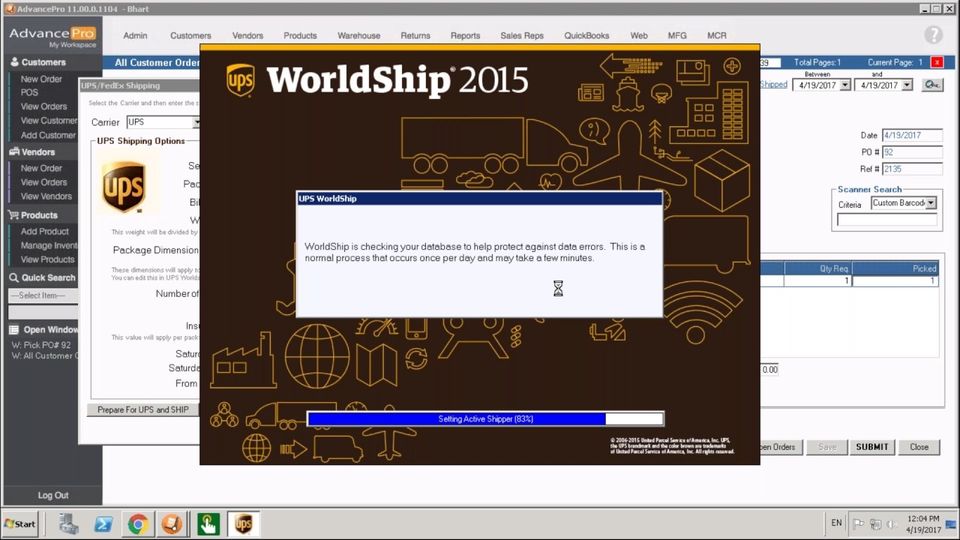The image size is (960, 540).
Task: Click the SUBMIT button
Action: [872, 447]
